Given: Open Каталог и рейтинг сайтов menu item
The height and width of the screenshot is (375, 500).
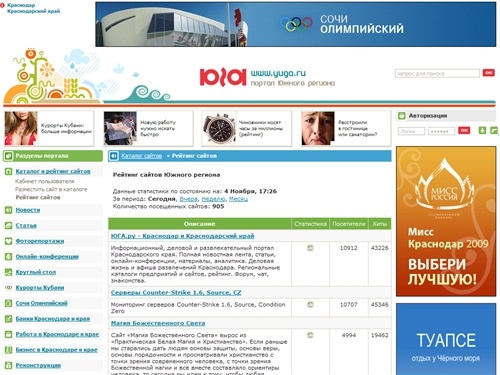Looking at the screenshot, I should click(53, 171).
